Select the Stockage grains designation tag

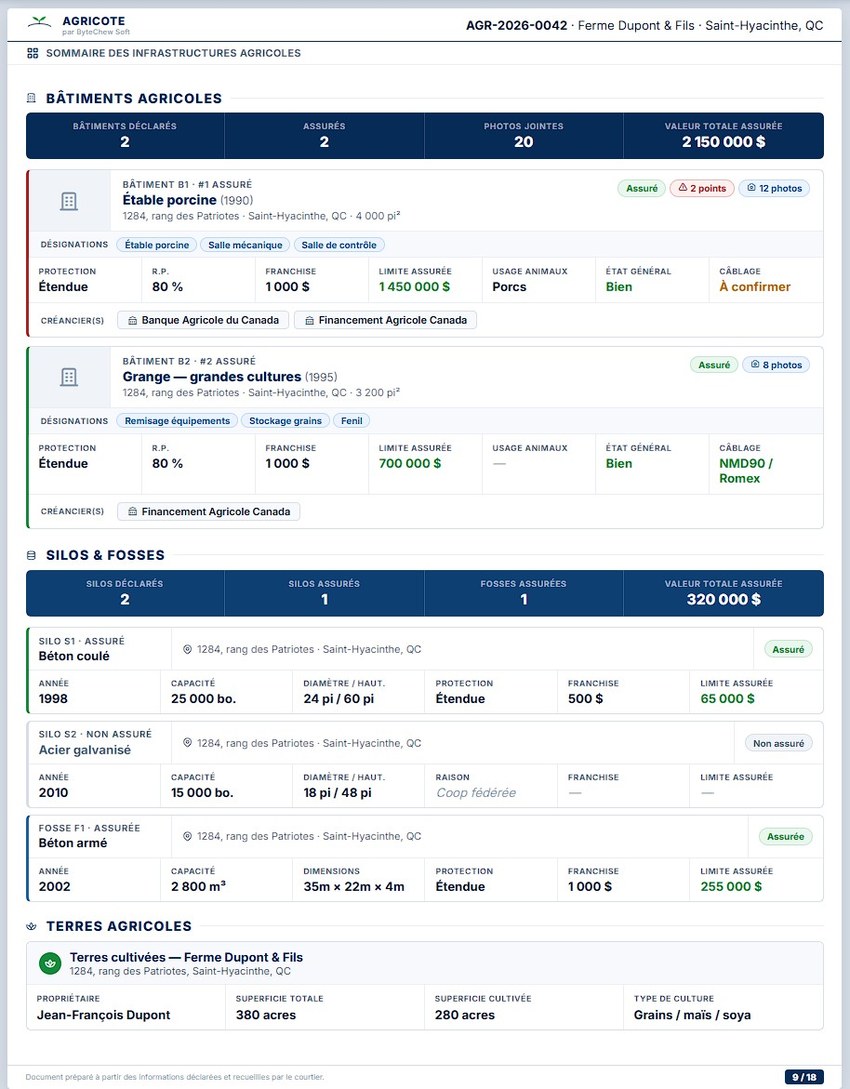tap(285, 421)
